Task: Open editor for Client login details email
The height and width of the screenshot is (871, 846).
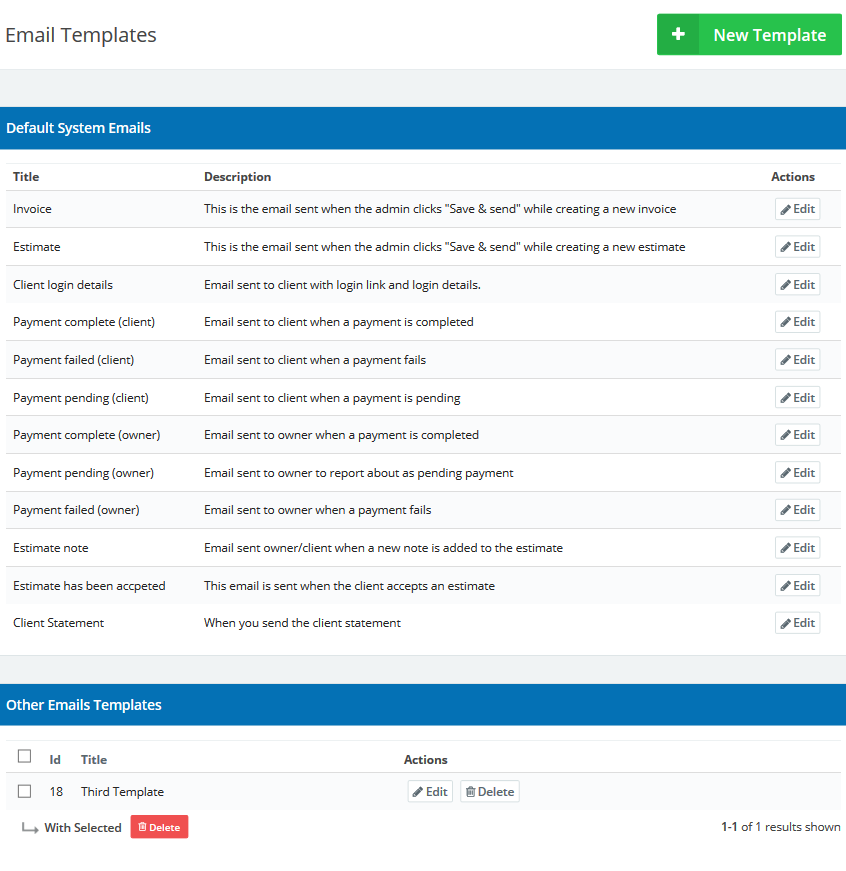Action: (797, 285)
